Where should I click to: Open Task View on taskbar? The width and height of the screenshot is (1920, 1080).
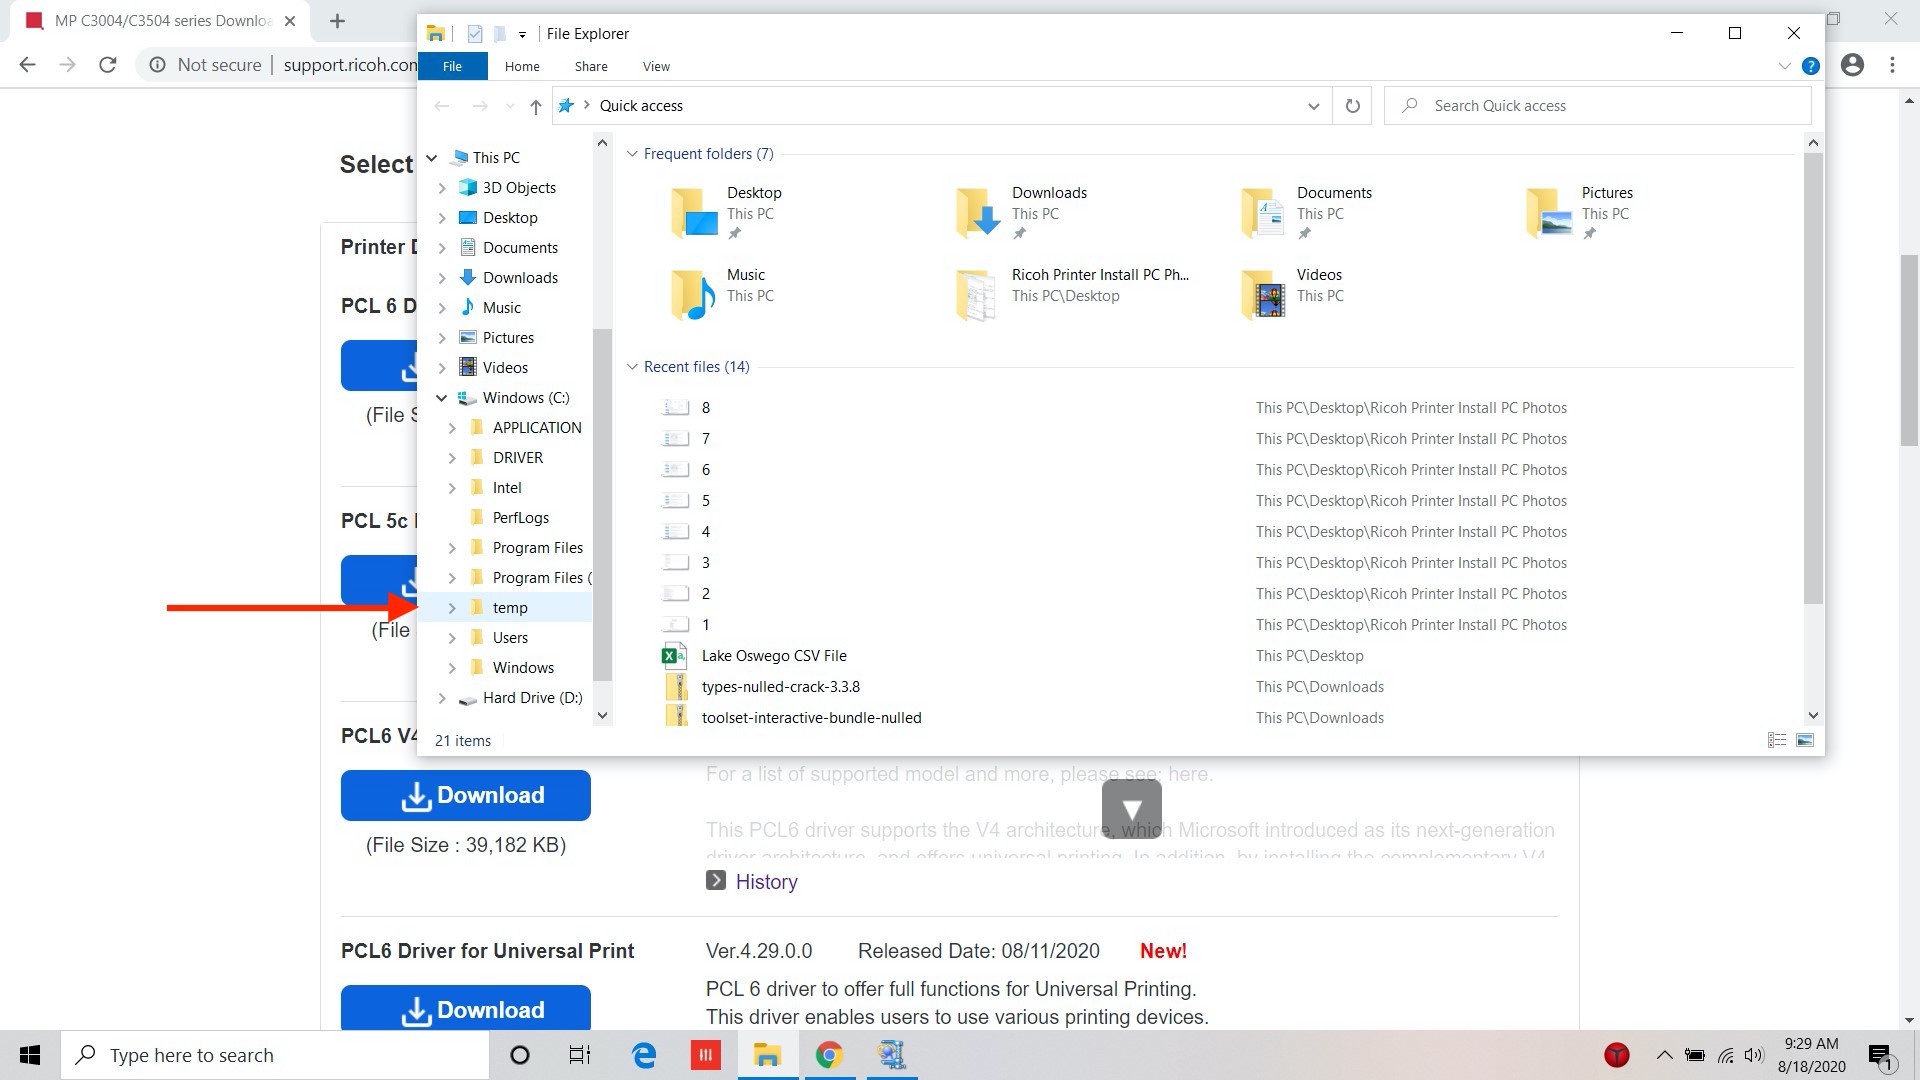pos(580,1055)
